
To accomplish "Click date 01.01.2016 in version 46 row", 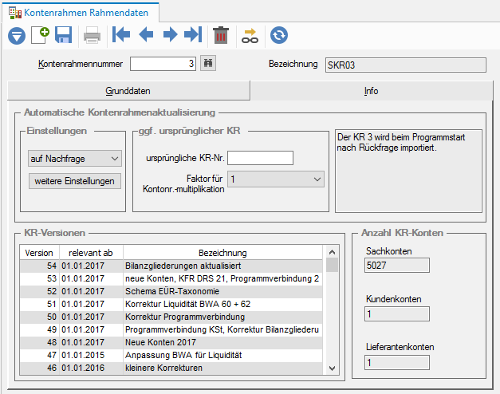I will (83, 368).
